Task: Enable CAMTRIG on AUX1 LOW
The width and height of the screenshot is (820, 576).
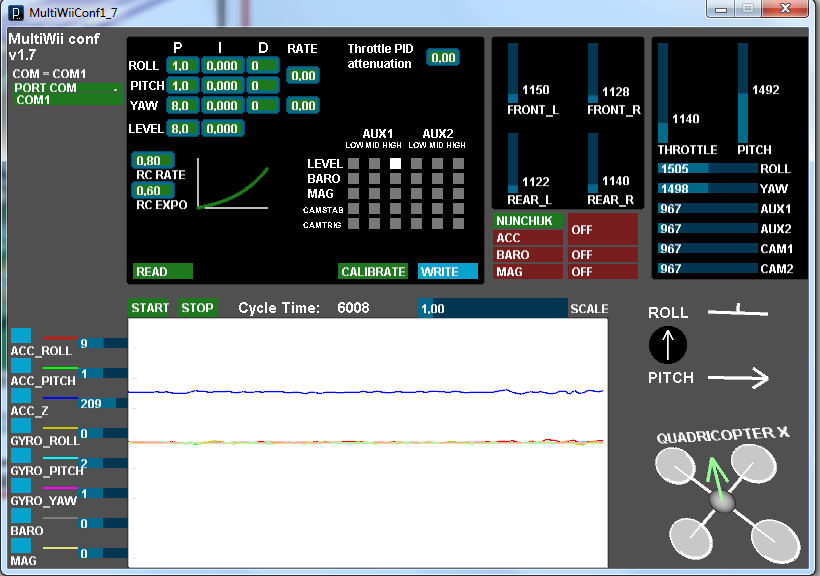Action: [354, 224]
